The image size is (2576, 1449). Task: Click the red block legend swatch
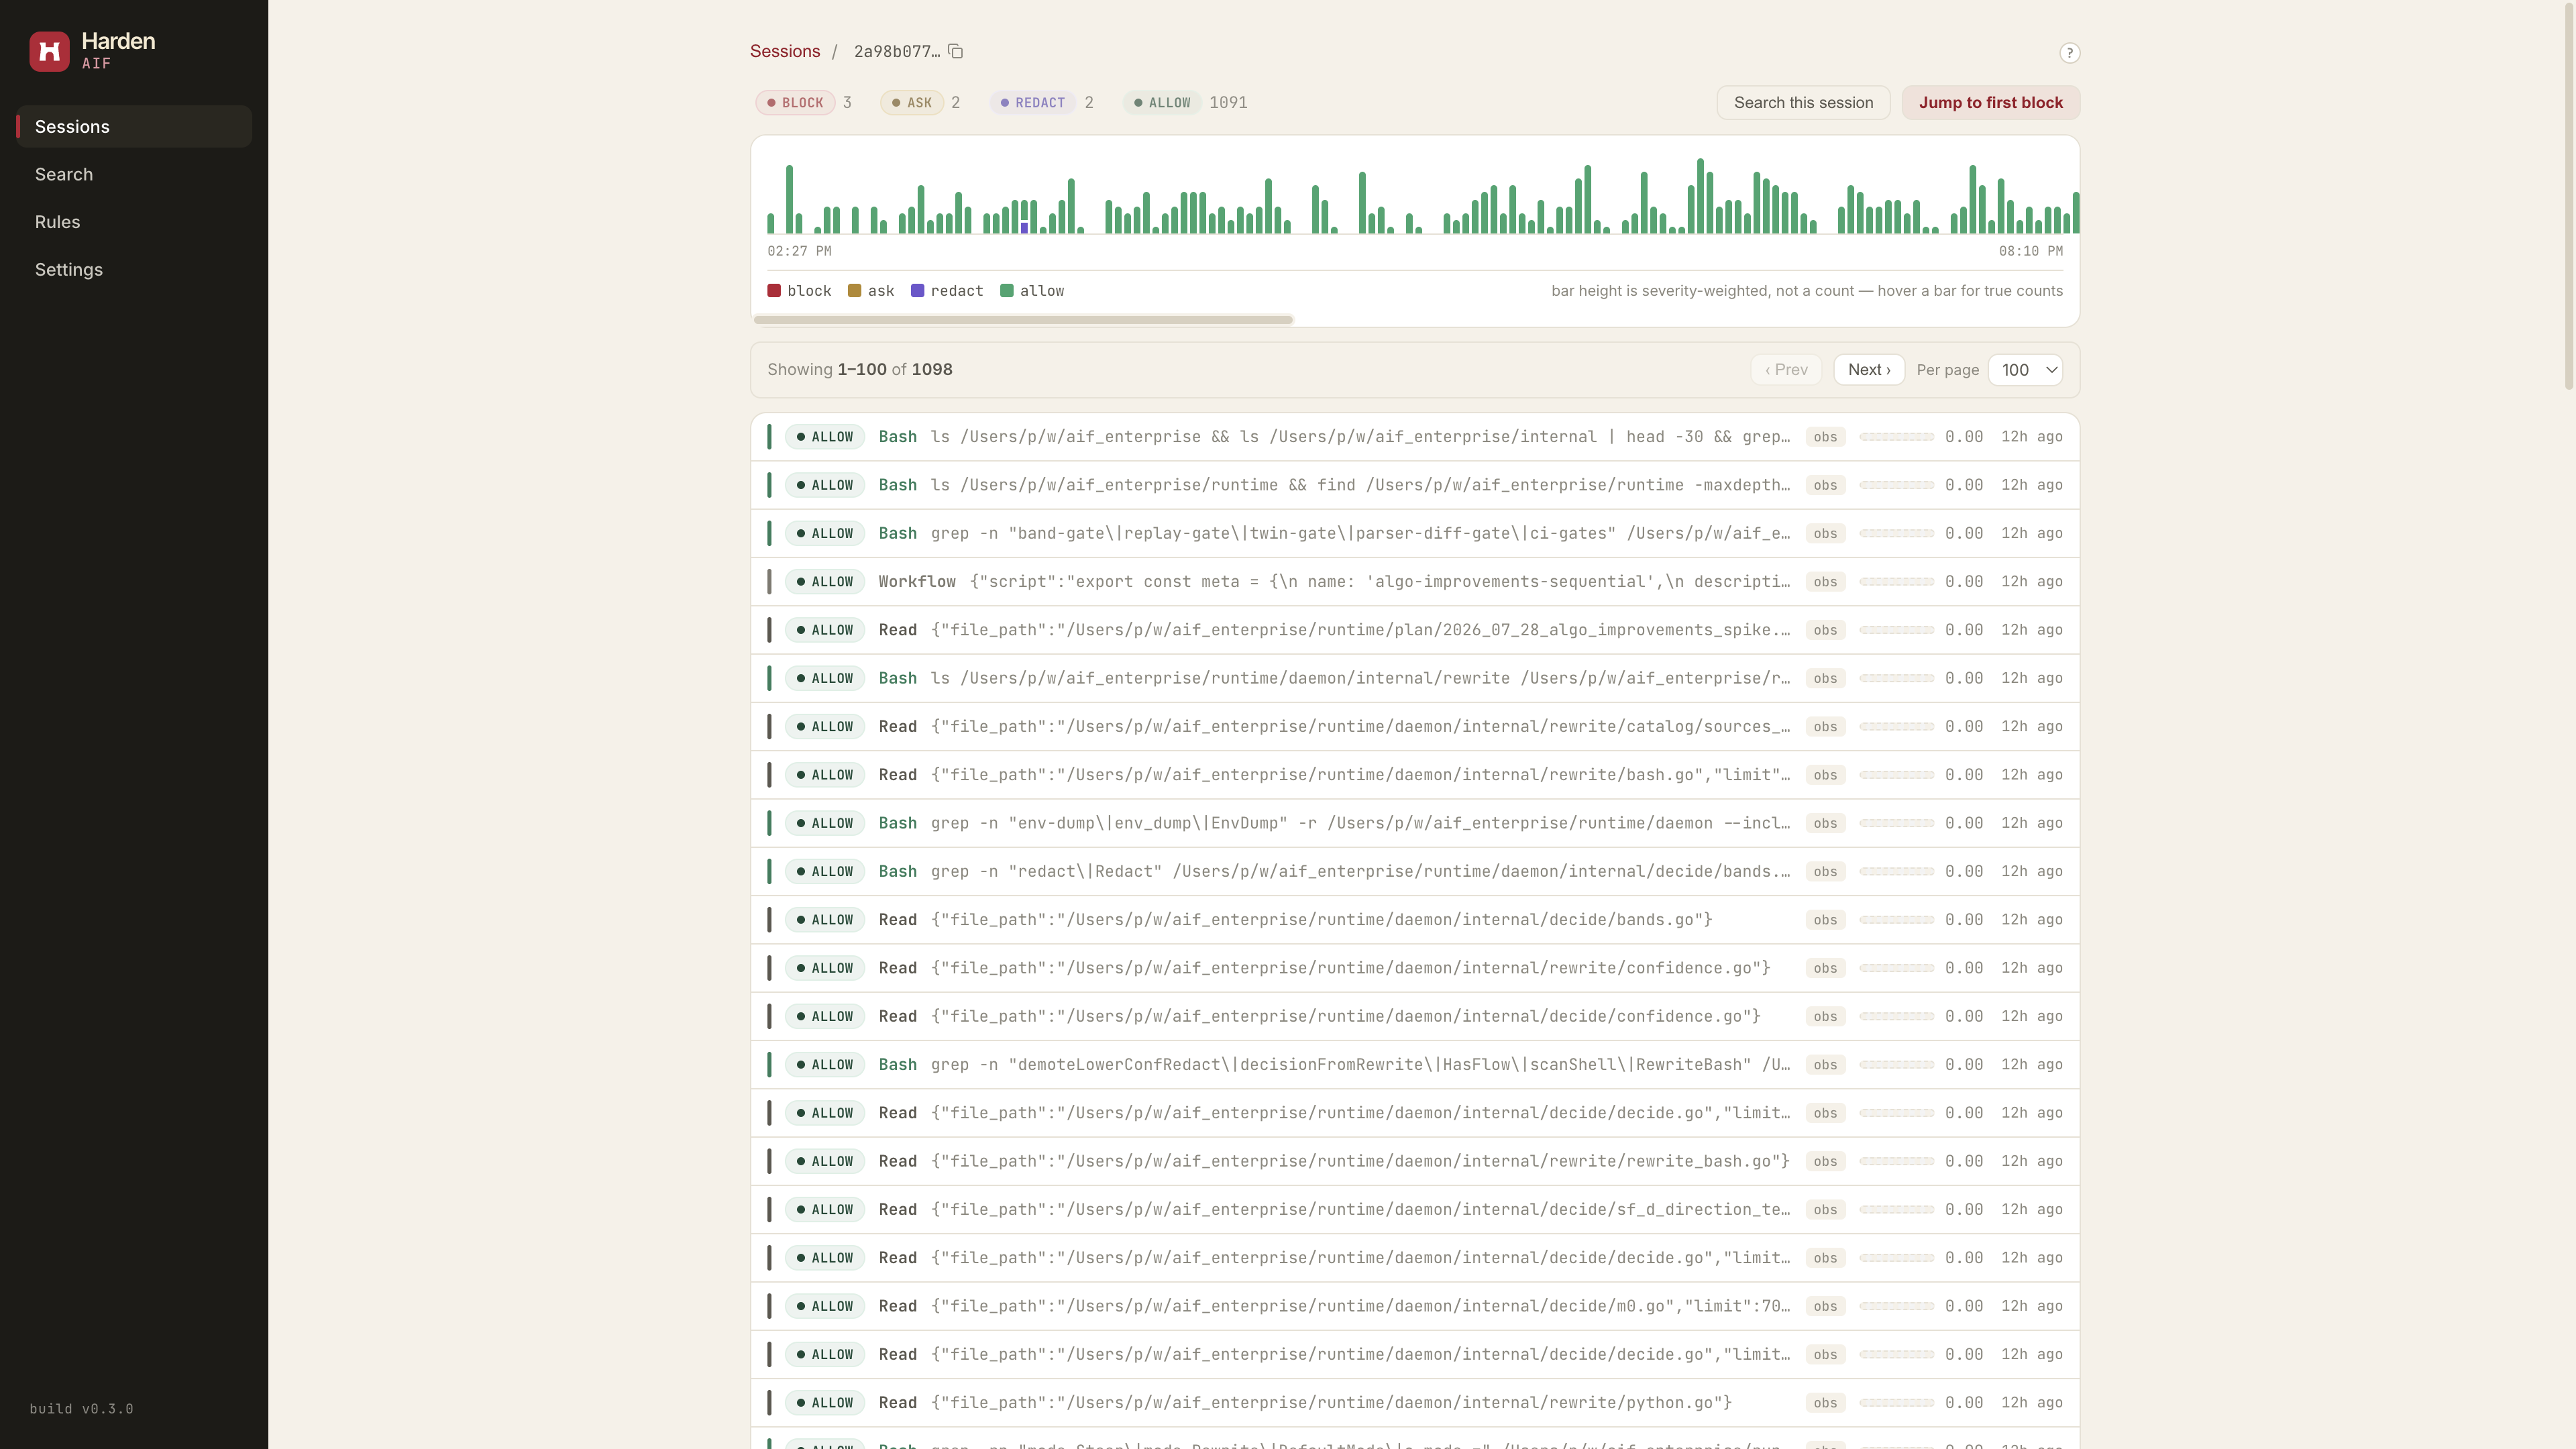[774, 291]
